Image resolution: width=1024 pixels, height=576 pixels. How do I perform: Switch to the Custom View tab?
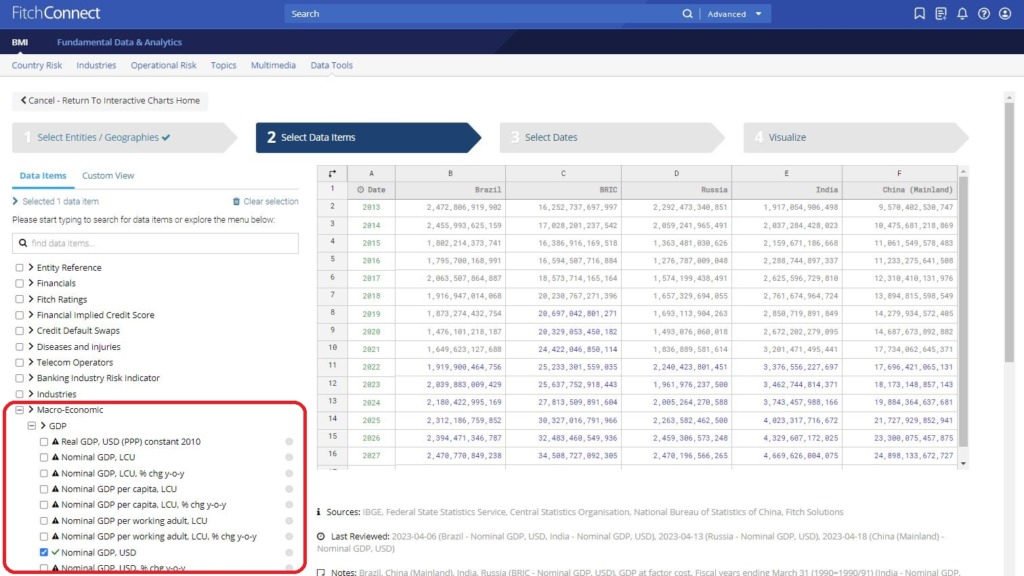(x=108, y=176)
